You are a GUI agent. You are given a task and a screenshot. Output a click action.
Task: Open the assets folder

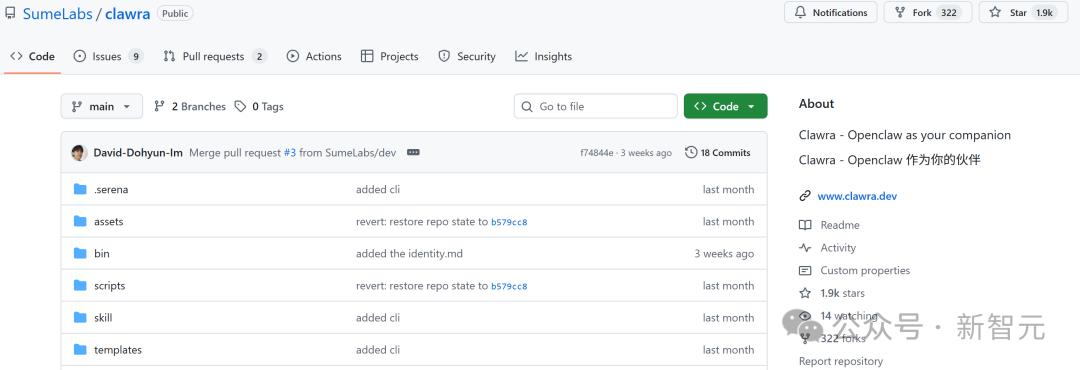(109, 222)
